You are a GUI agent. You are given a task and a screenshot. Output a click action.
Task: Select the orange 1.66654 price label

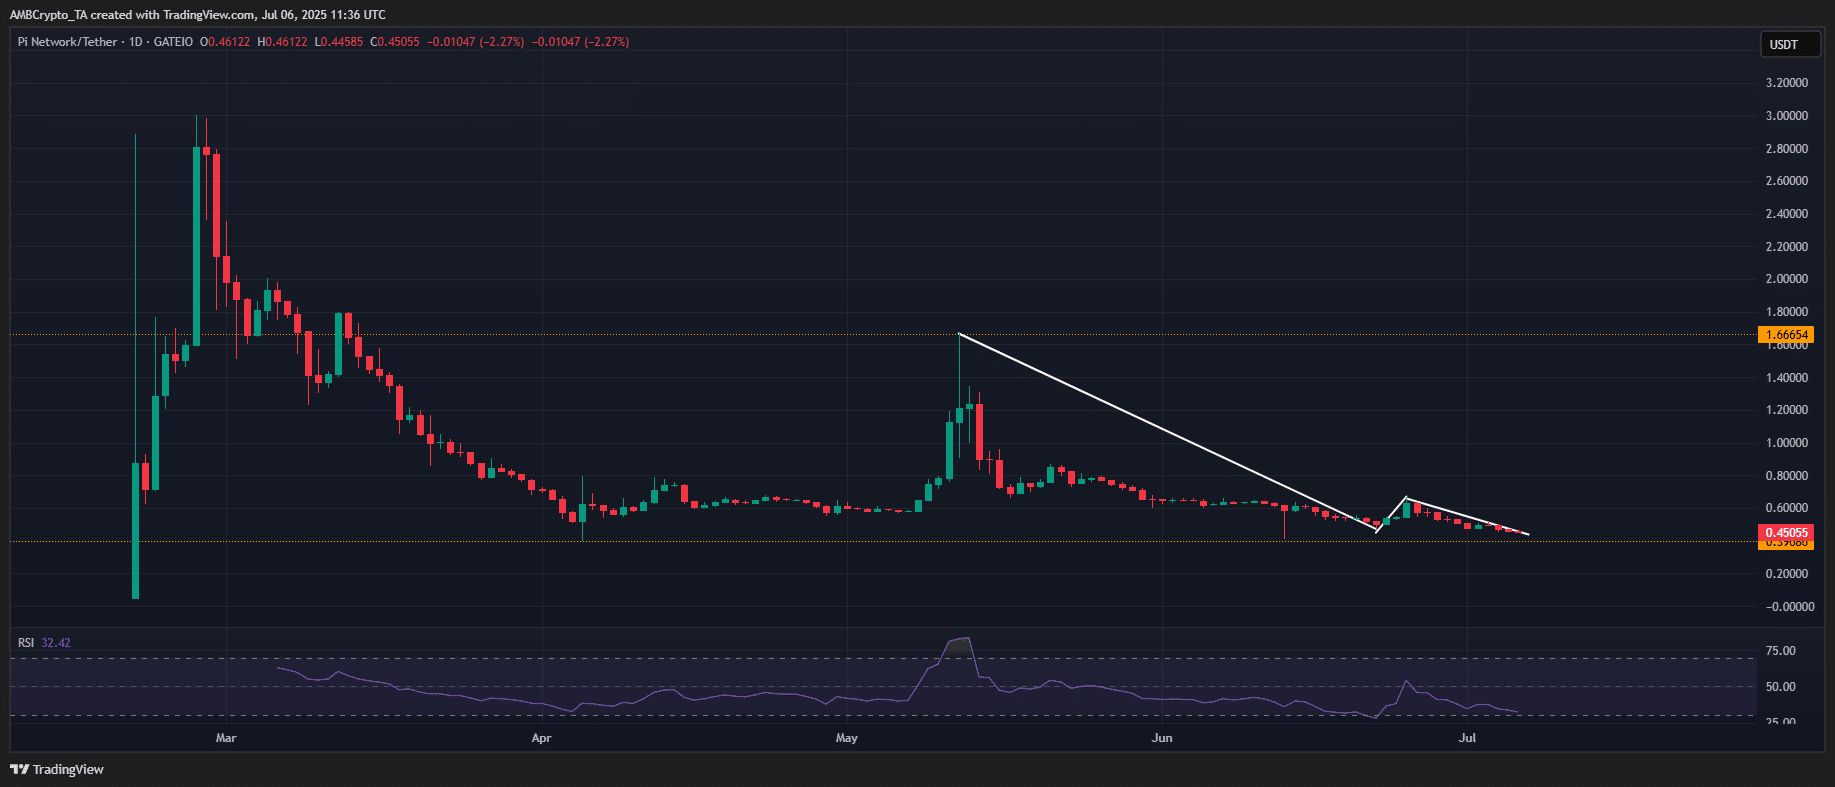pos(1786,335)
